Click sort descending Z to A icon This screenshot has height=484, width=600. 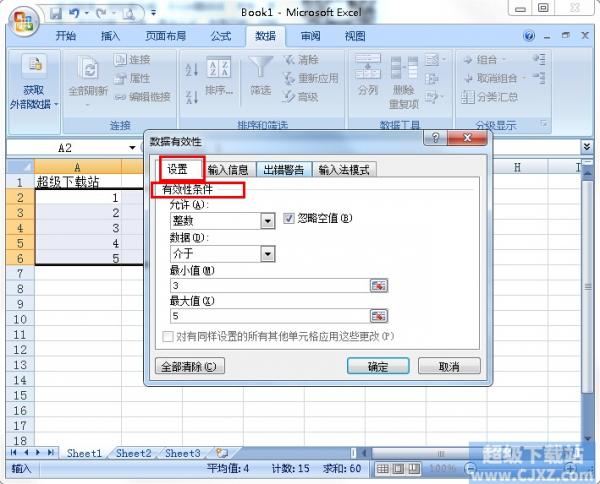pos(192,97)
